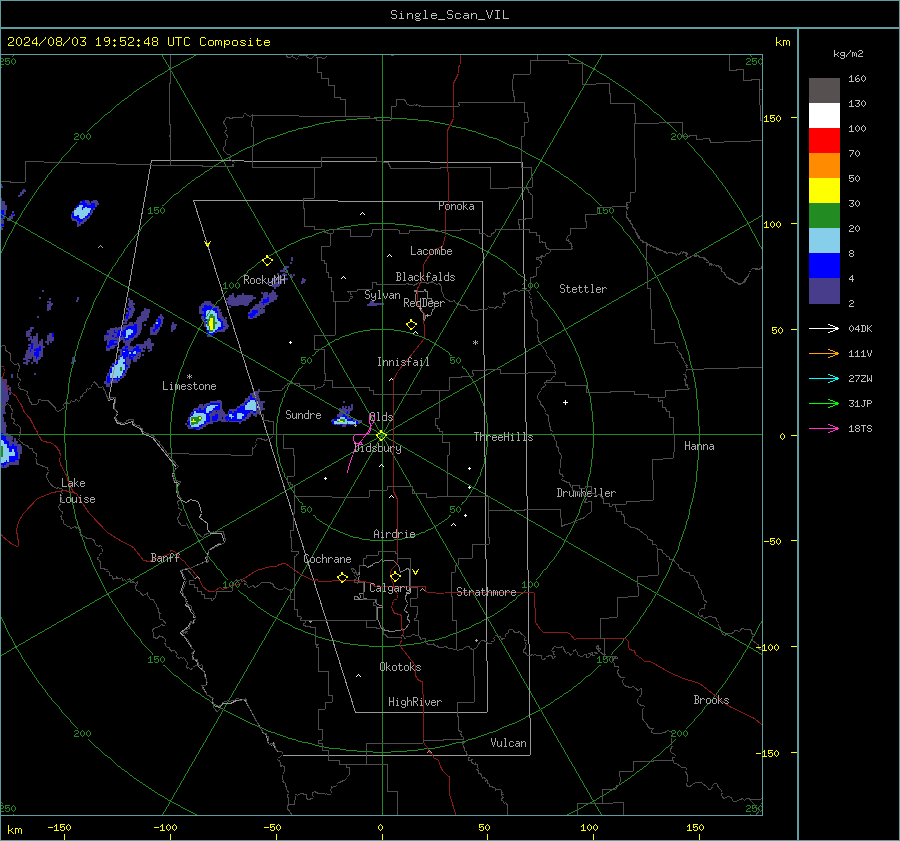Select the yellow diamond marker above Calgary label

coord(395,576)
